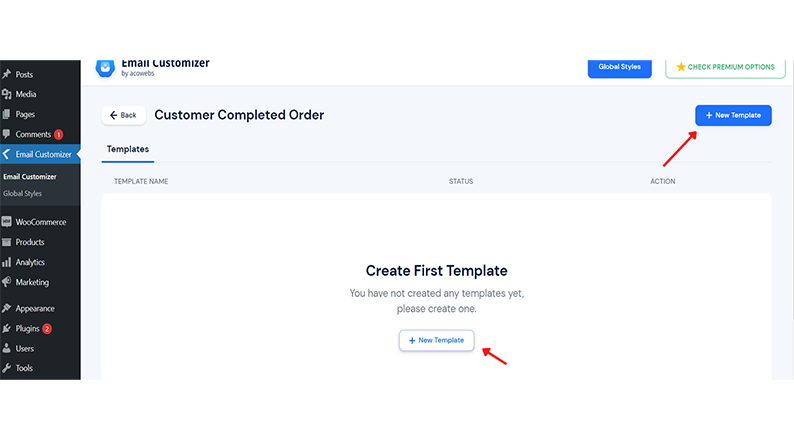Click the Check Premium Options button
The width and height of the screenshot is (794, 440).
click(725, 67)
